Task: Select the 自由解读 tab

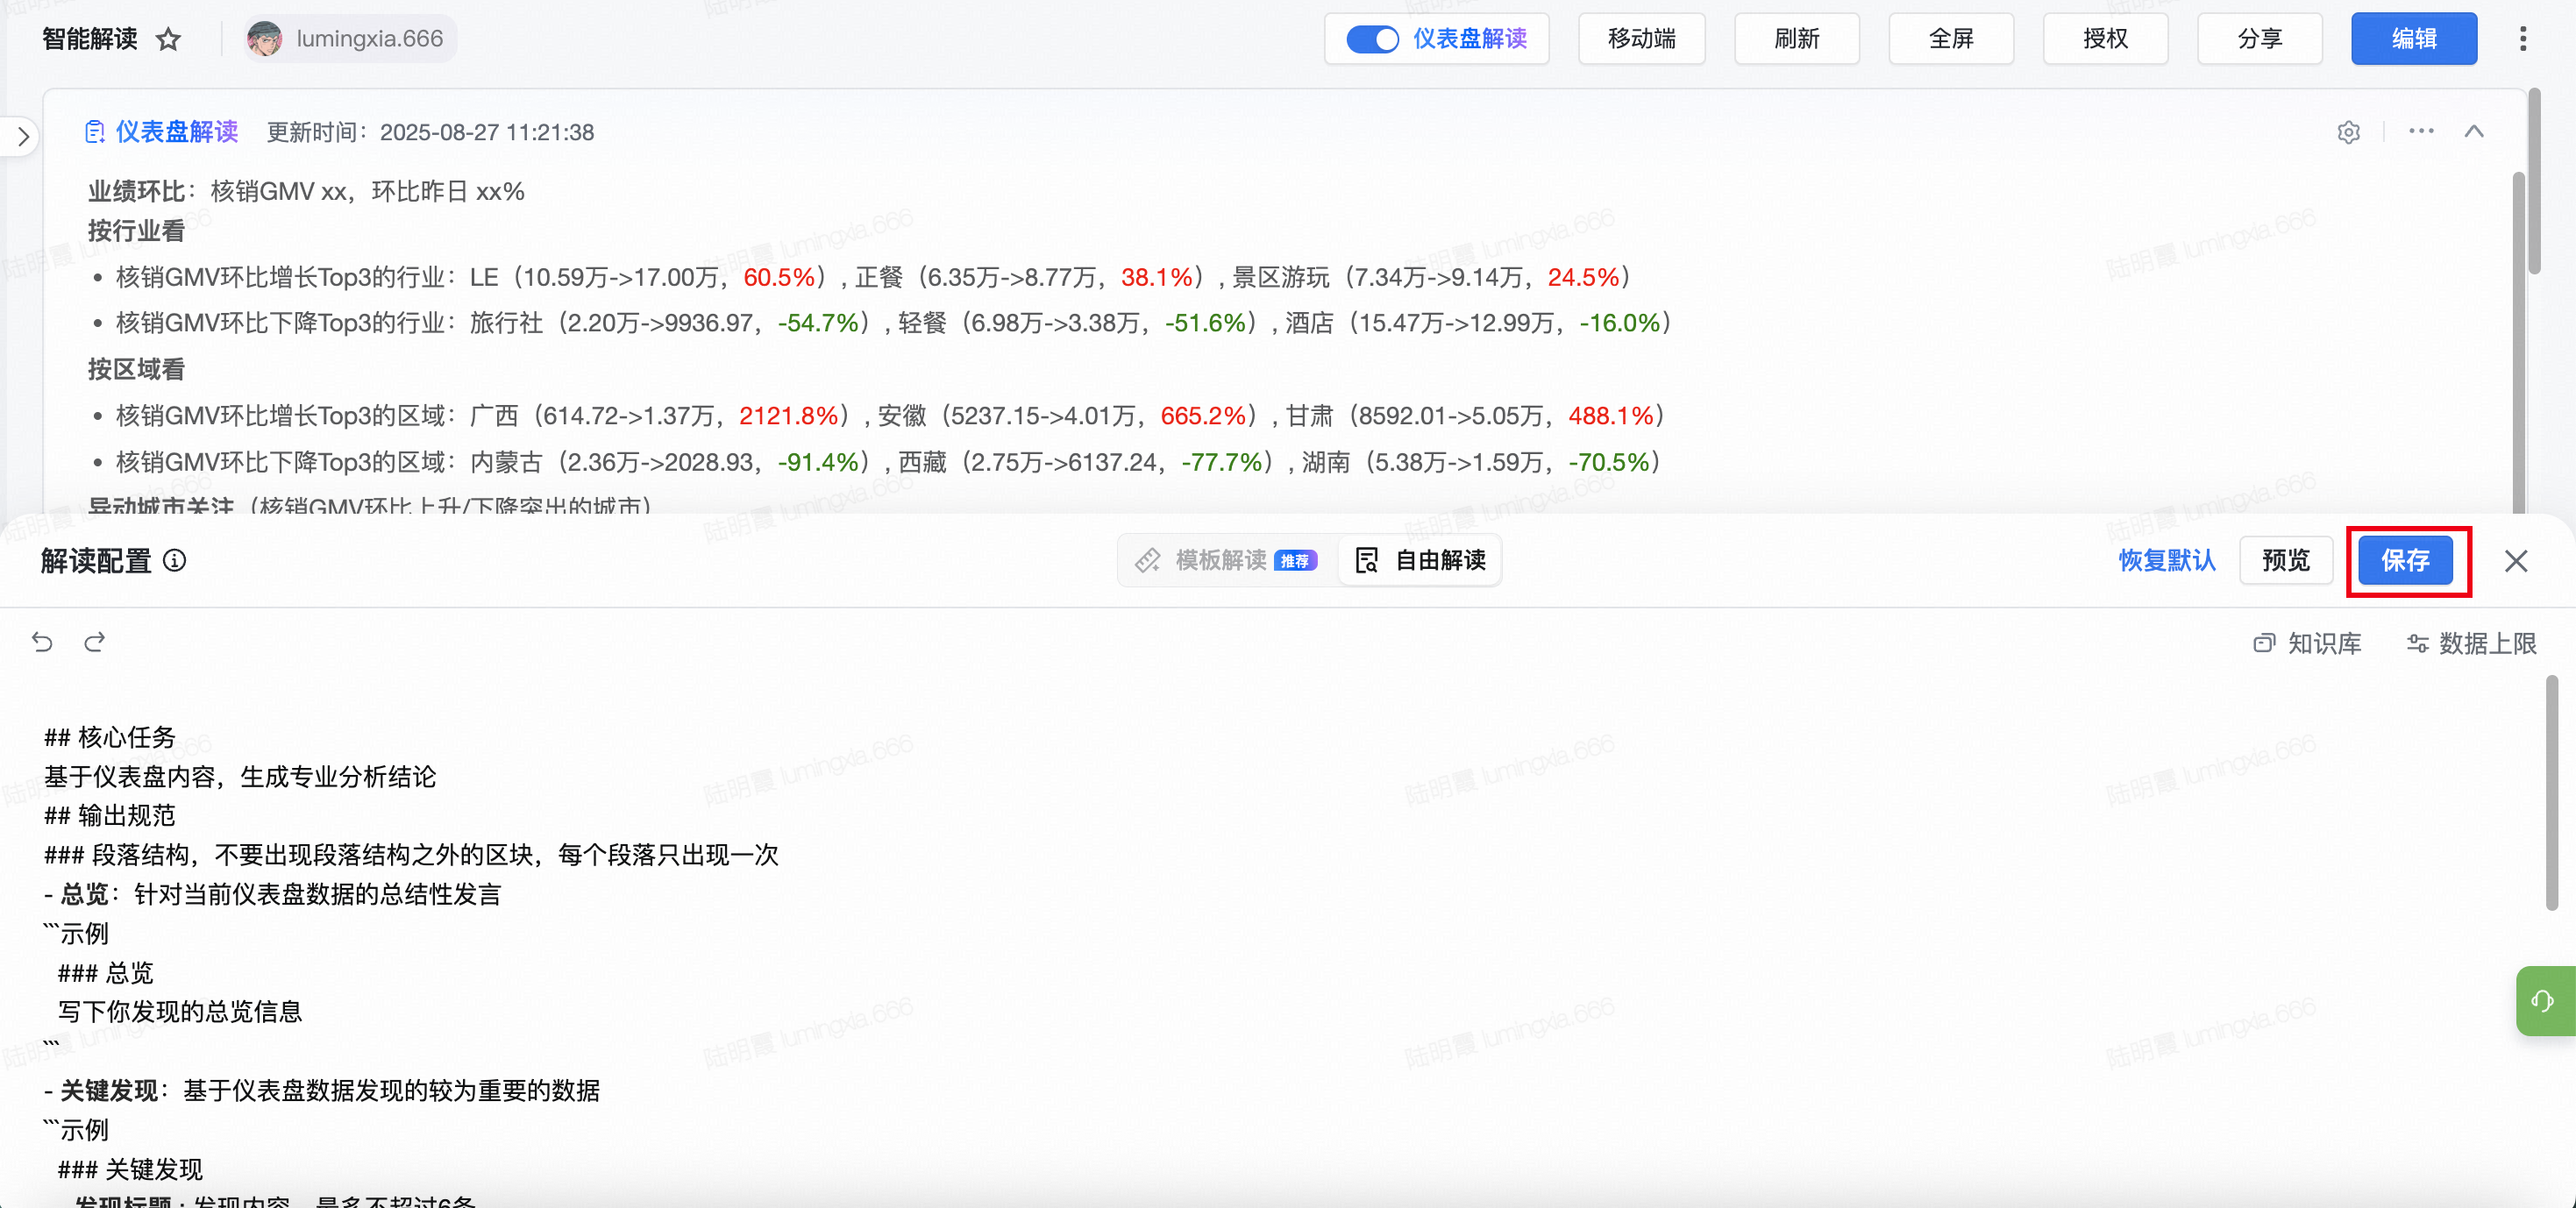Action: (x=1420, y=560)
